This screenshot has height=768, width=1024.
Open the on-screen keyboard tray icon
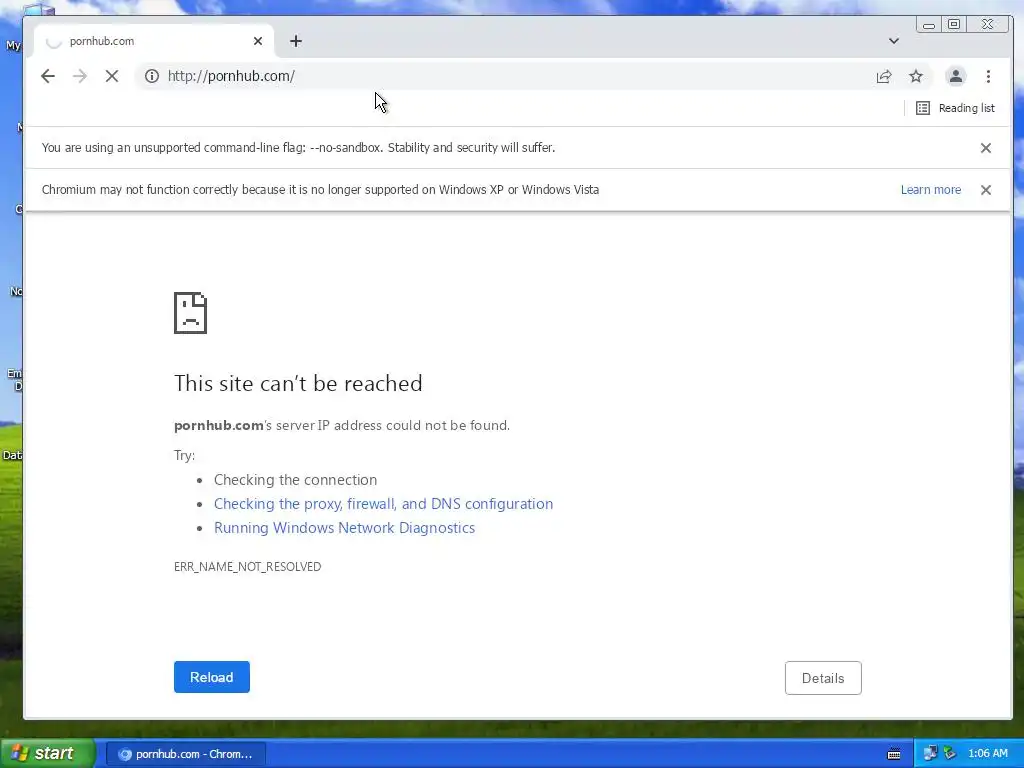(x=894, y=754)
